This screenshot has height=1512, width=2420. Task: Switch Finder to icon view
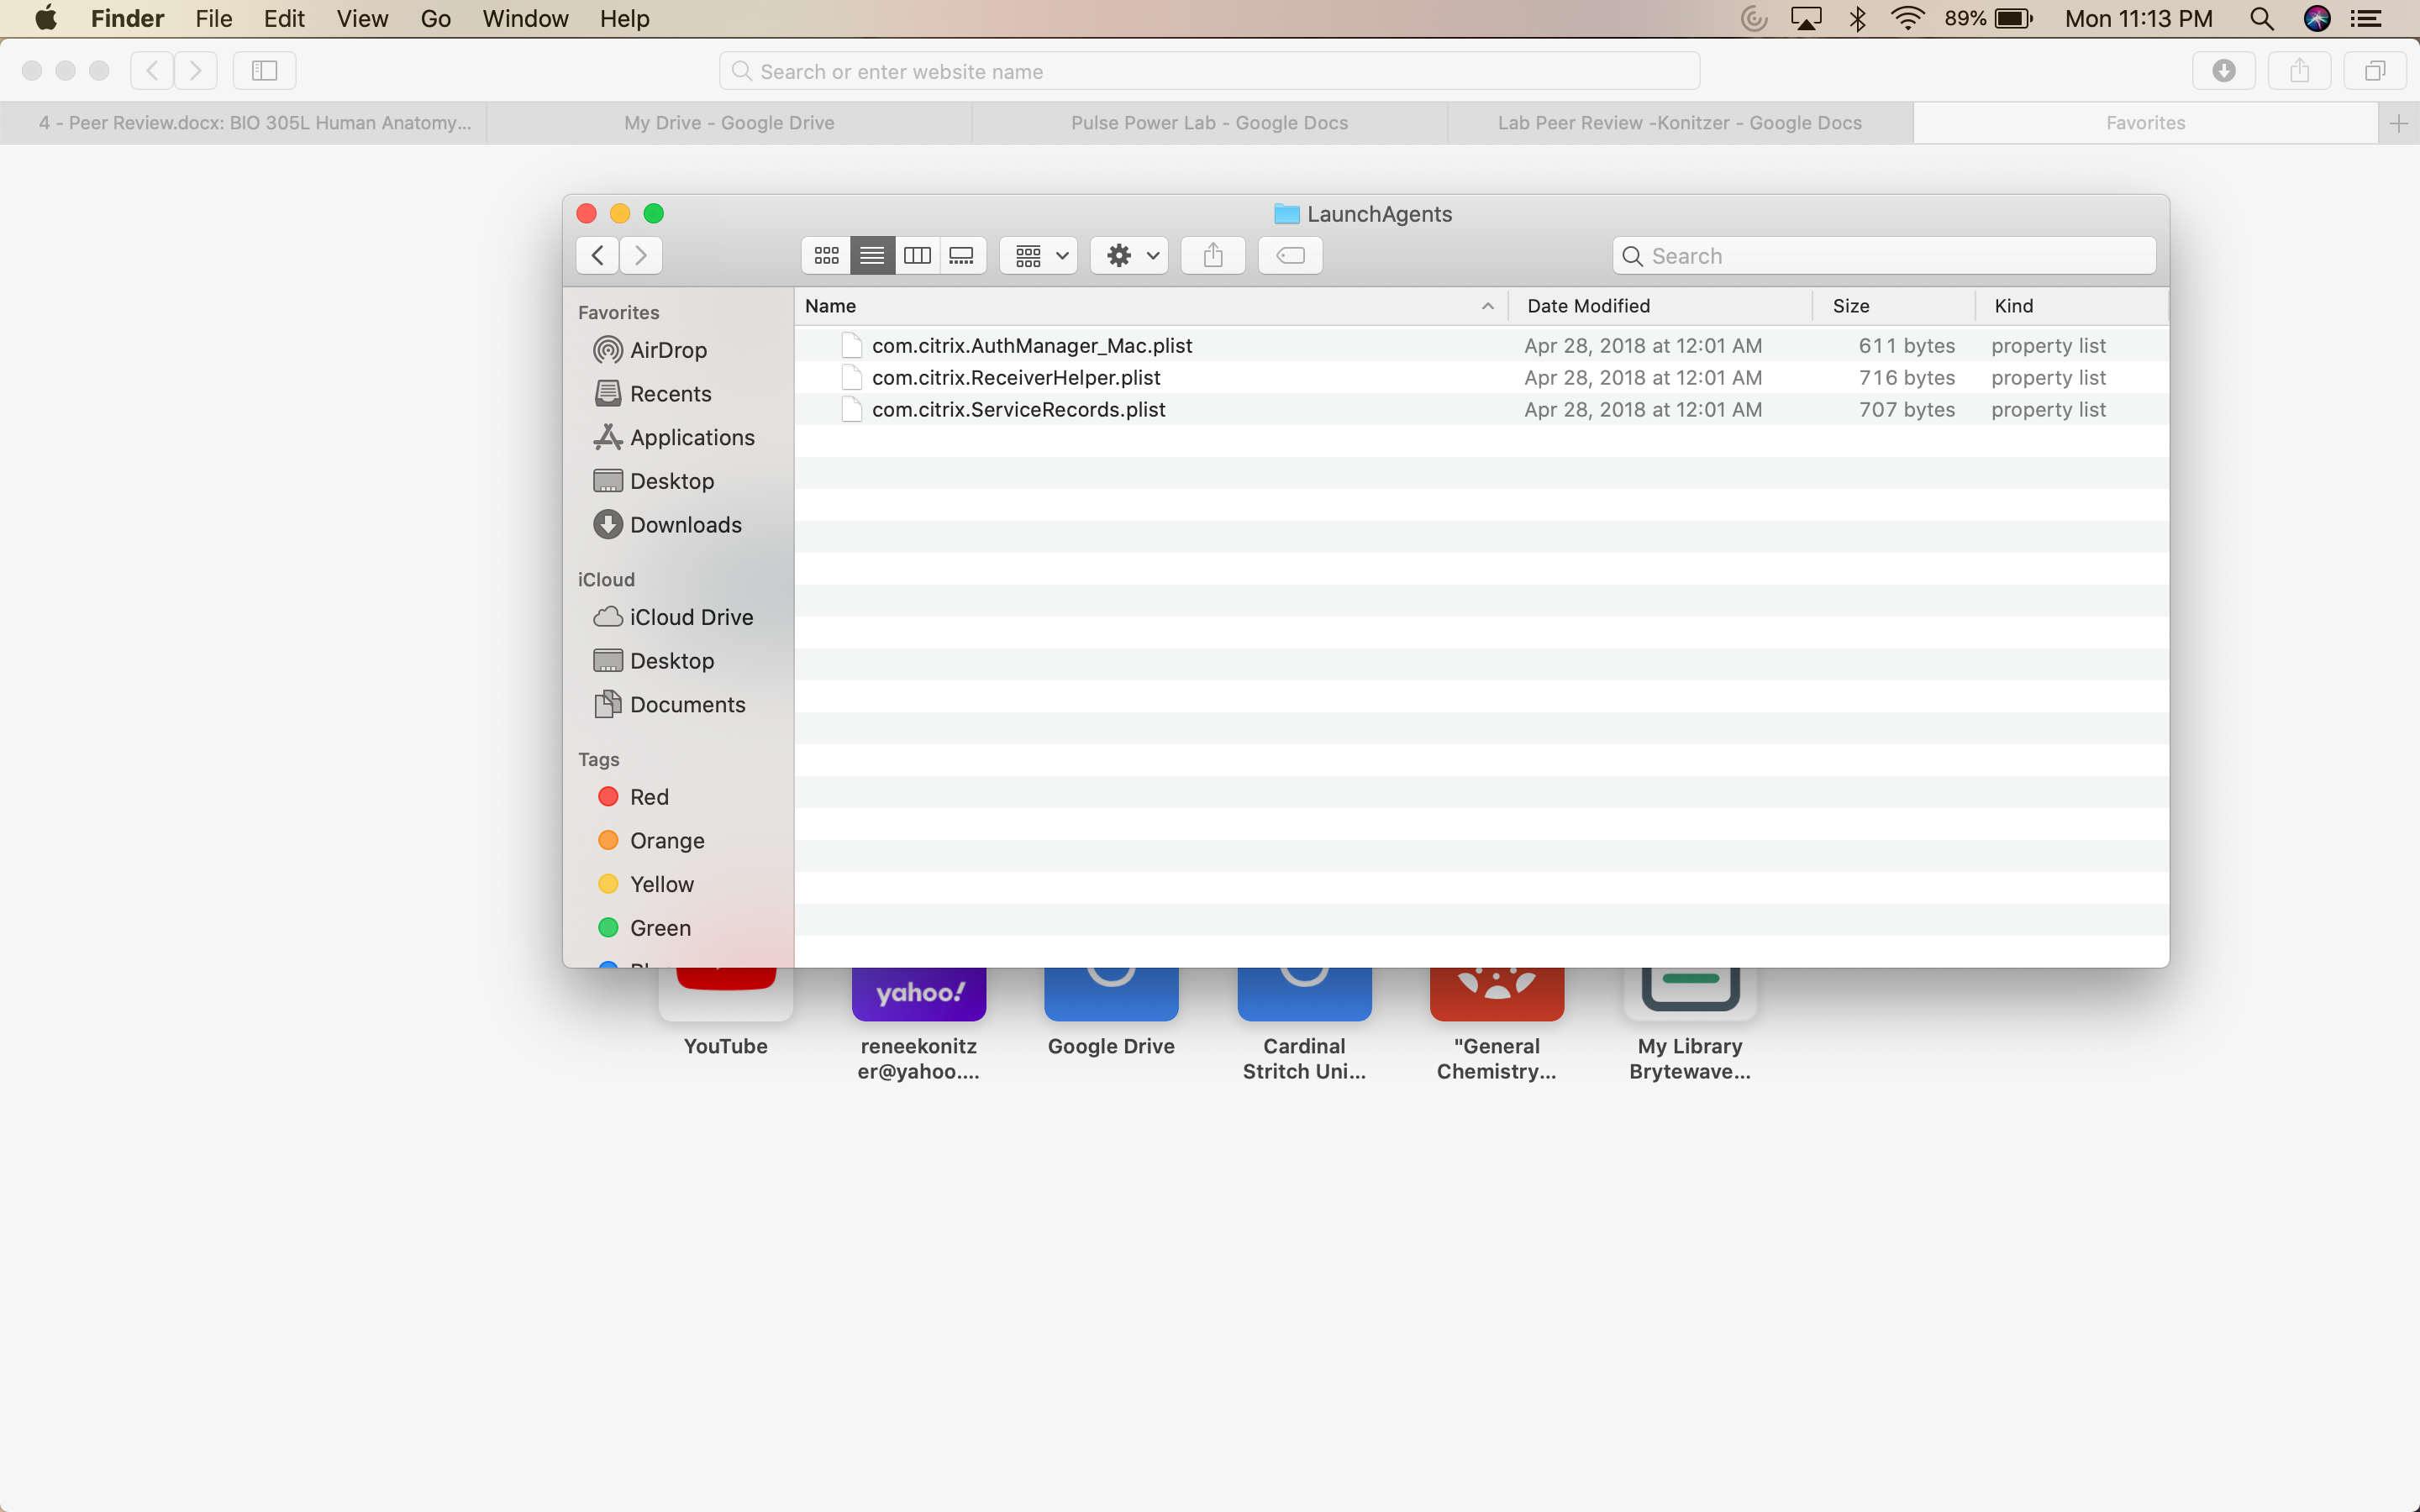(826, 256)
